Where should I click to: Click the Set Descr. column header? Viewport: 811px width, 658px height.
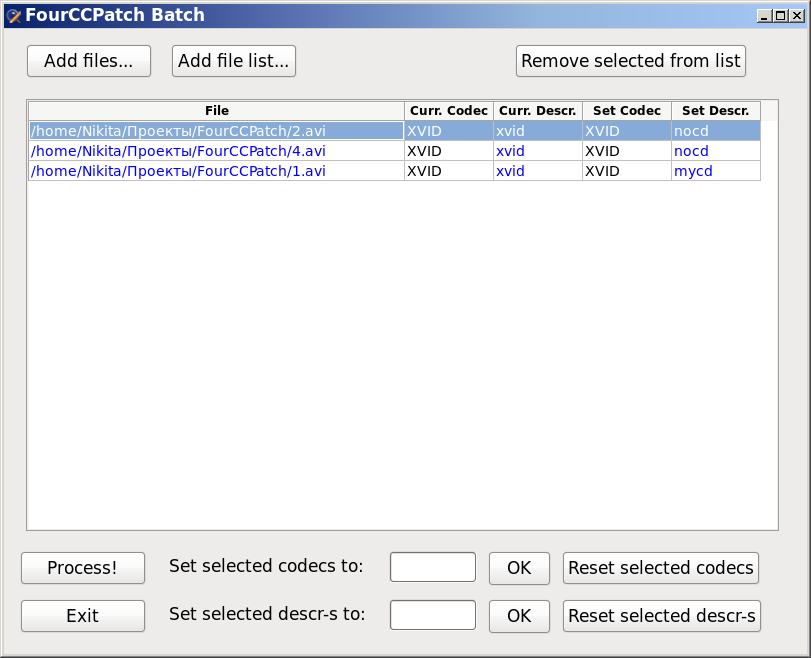(715, 111)
